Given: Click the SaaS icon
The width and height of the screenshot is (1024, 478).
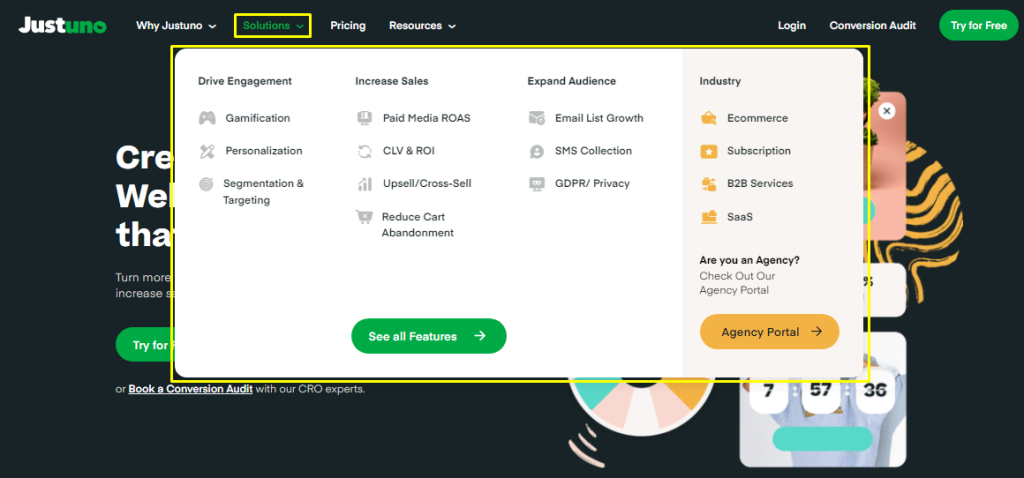Looking at the screenshot, I should tap(709, 217).
